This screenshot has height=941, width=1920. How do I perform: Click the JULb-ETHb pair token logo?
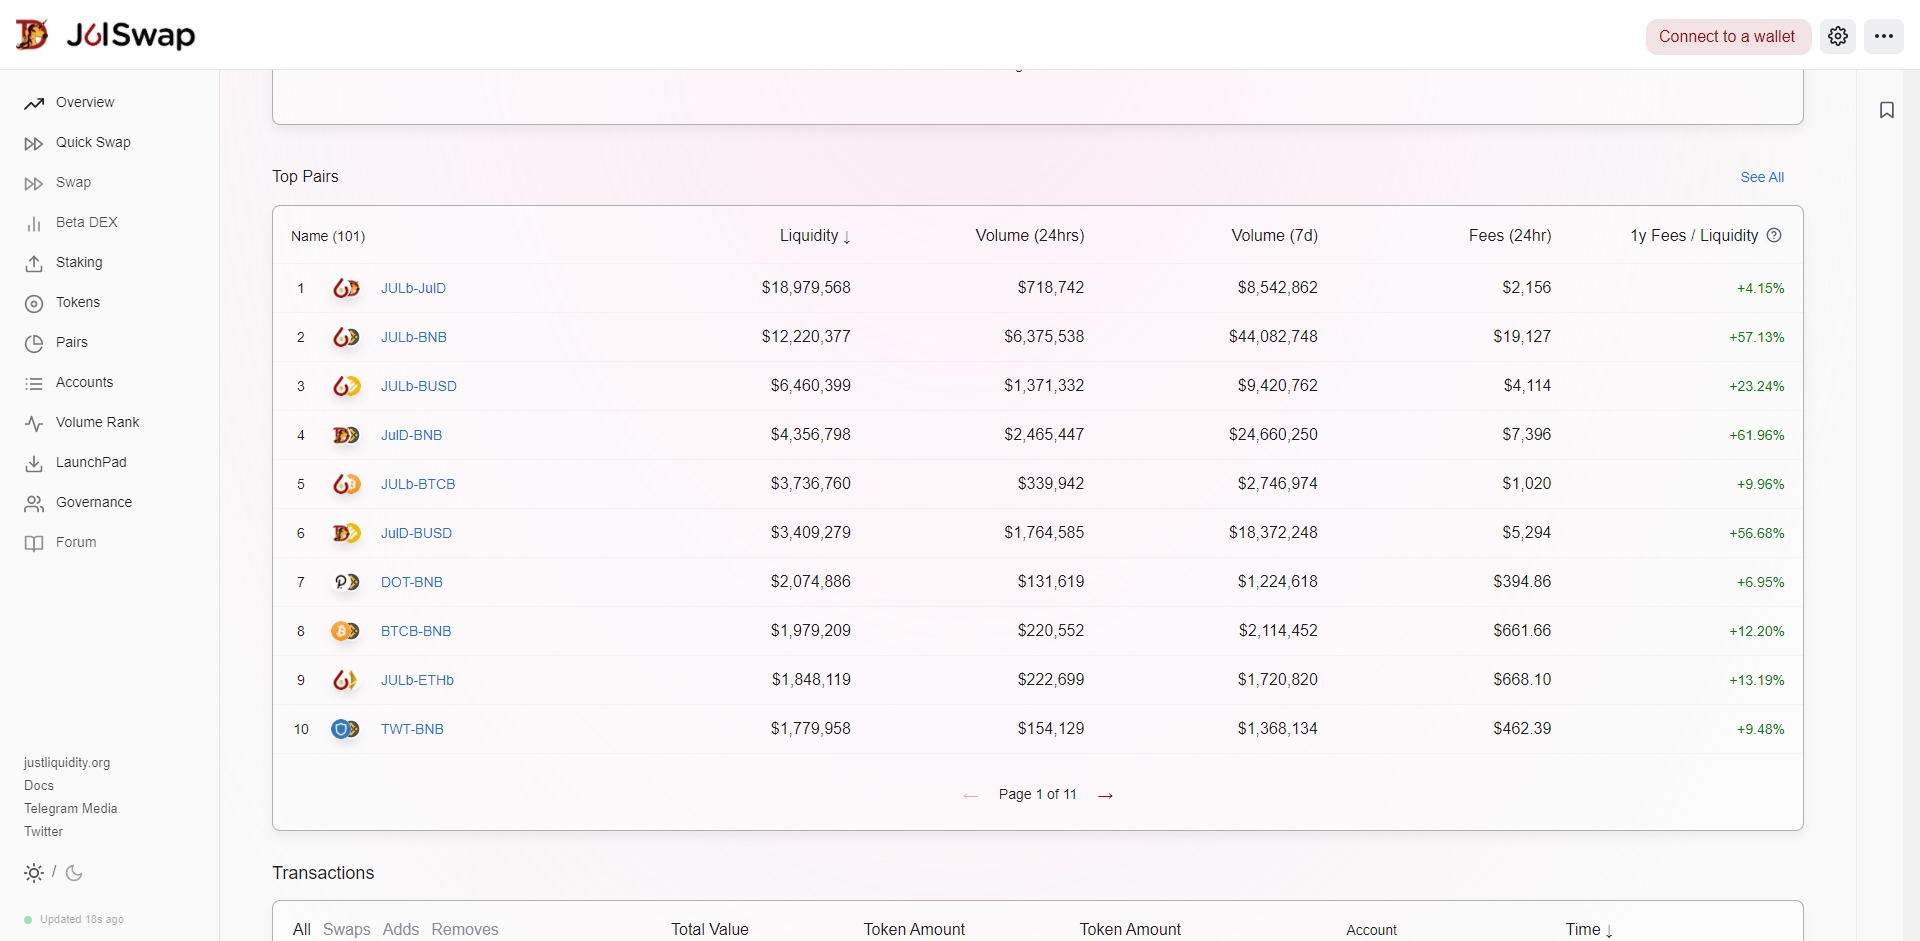(346, 680)
